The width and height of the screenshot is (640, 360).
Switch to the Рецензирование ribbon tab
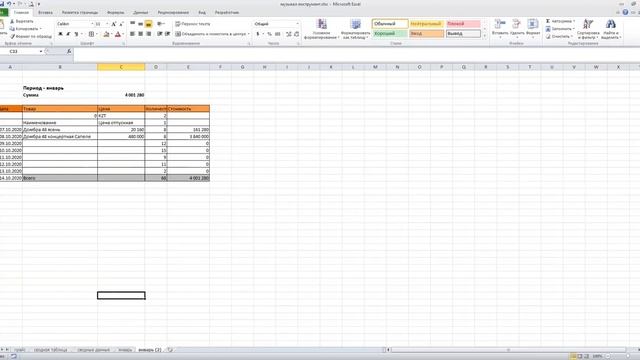click(173, 13)
